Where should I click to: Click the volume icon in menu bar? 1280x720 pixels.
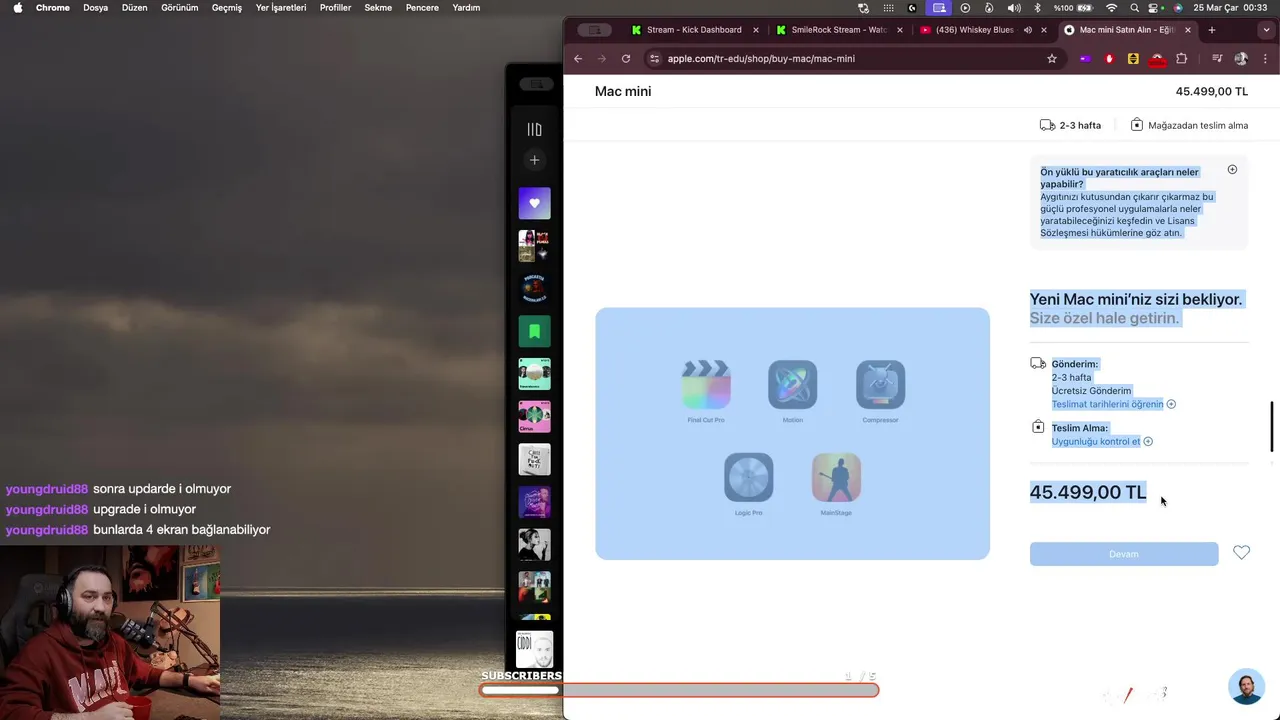[x=1014, y=8]
